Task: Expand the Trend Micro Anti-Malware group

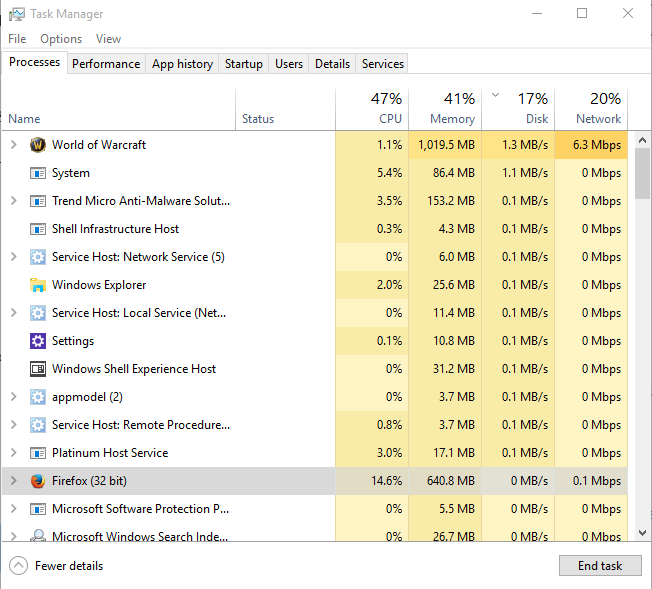Action: (14, 201)
